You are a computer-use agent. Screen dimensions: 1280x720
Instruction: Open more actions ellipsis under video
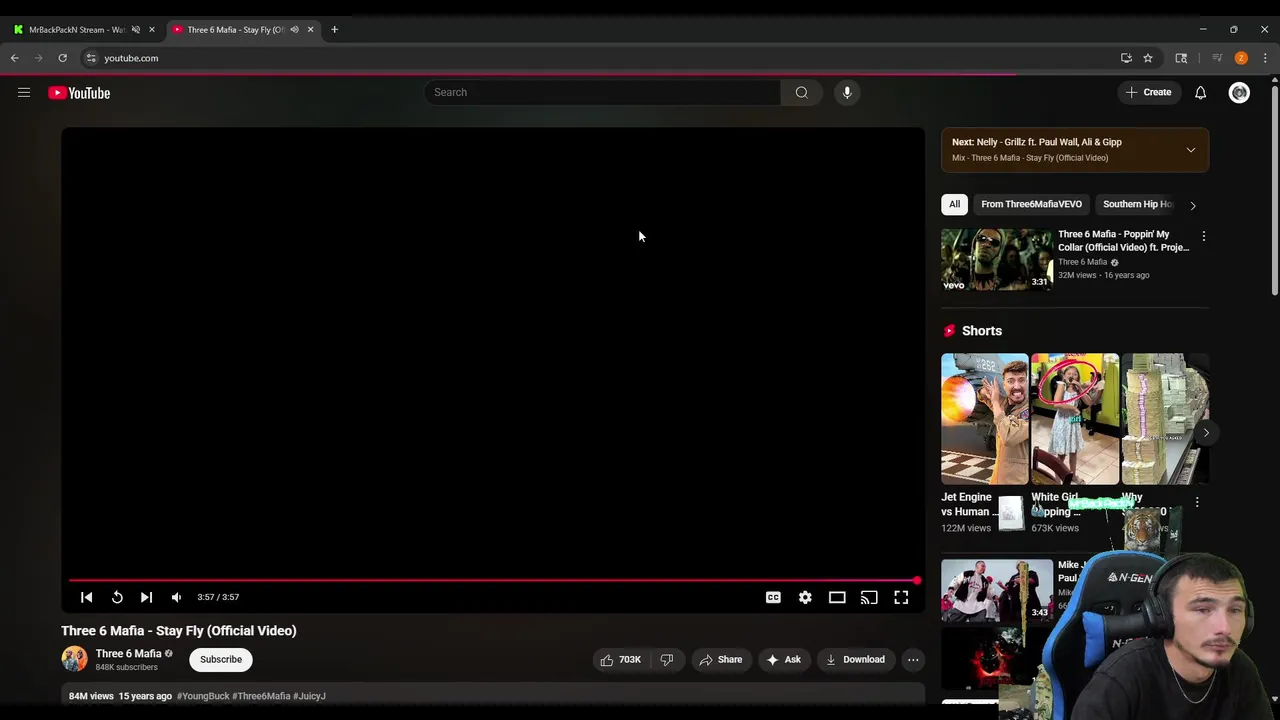[x=913, y=660]
